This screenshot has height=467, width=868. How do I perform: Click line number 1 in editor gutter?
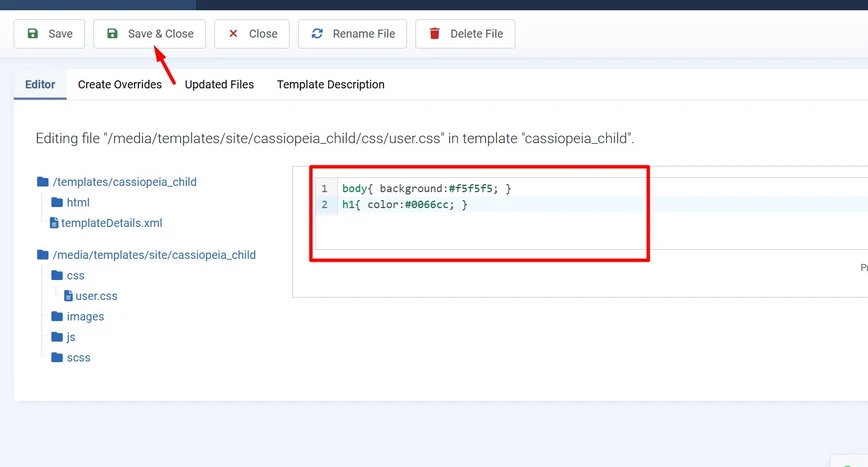point(324,189)
